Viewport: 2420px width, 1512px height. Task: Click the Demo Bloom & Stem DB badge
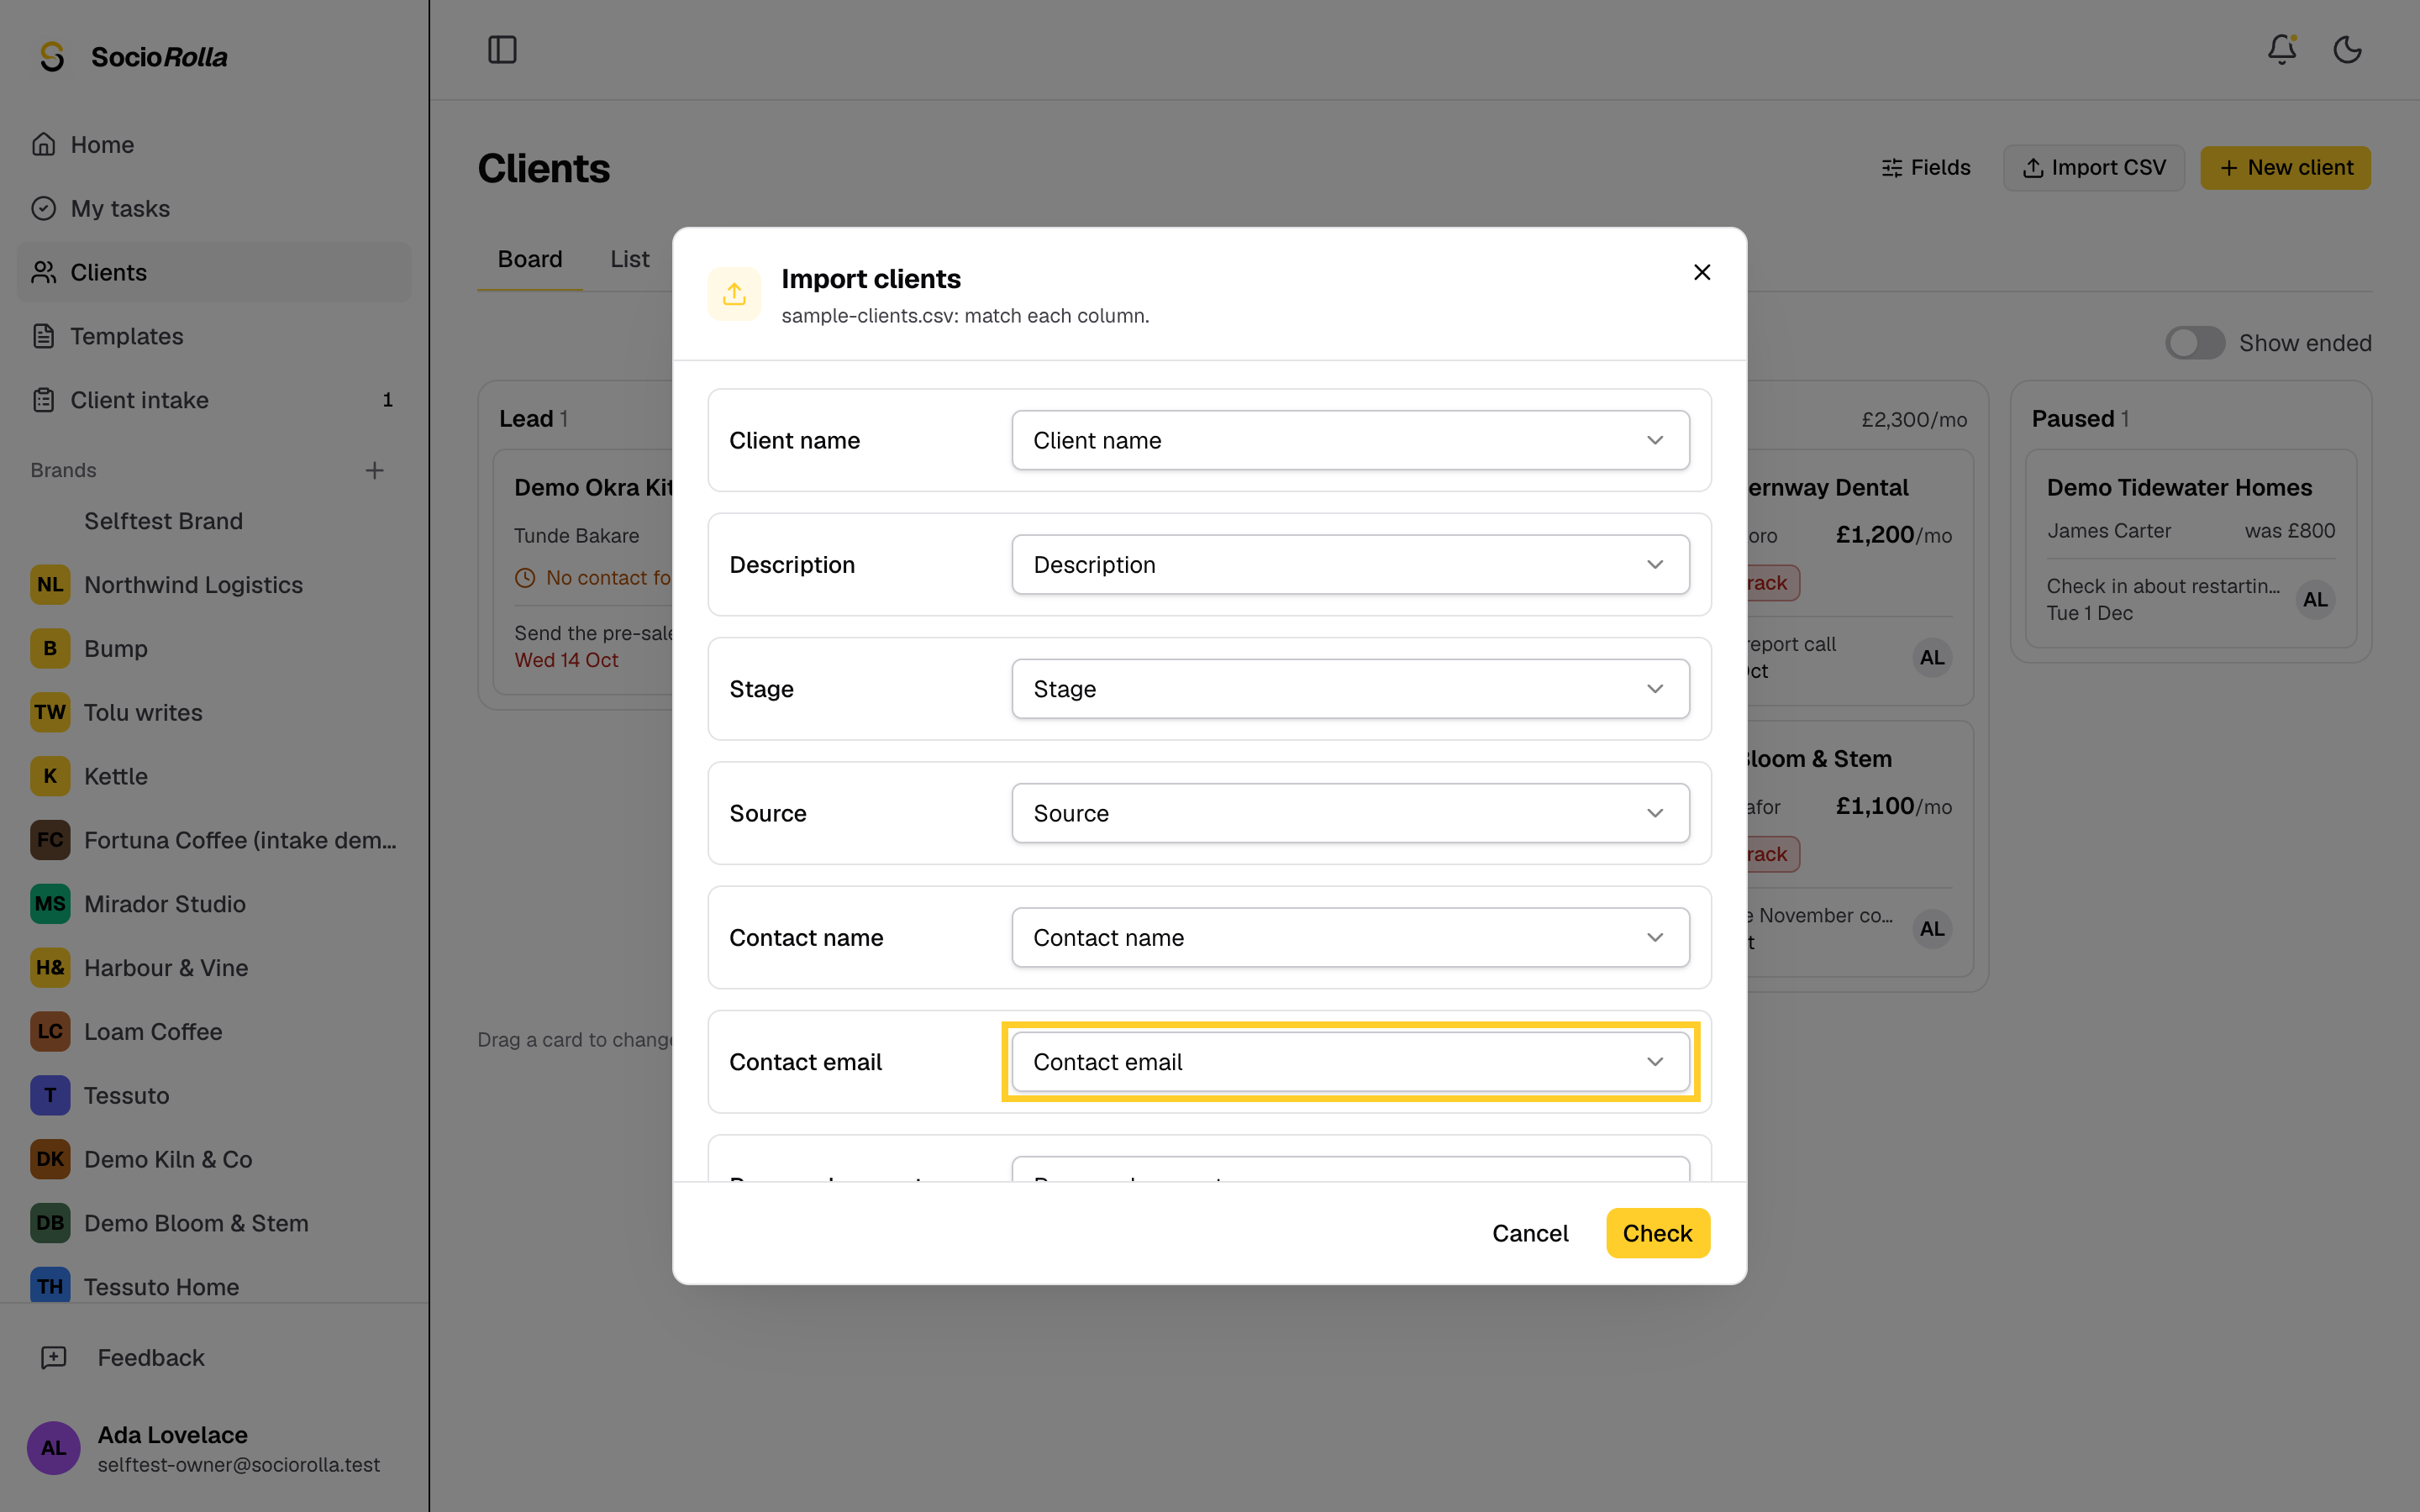click(x=50, y=1223)
